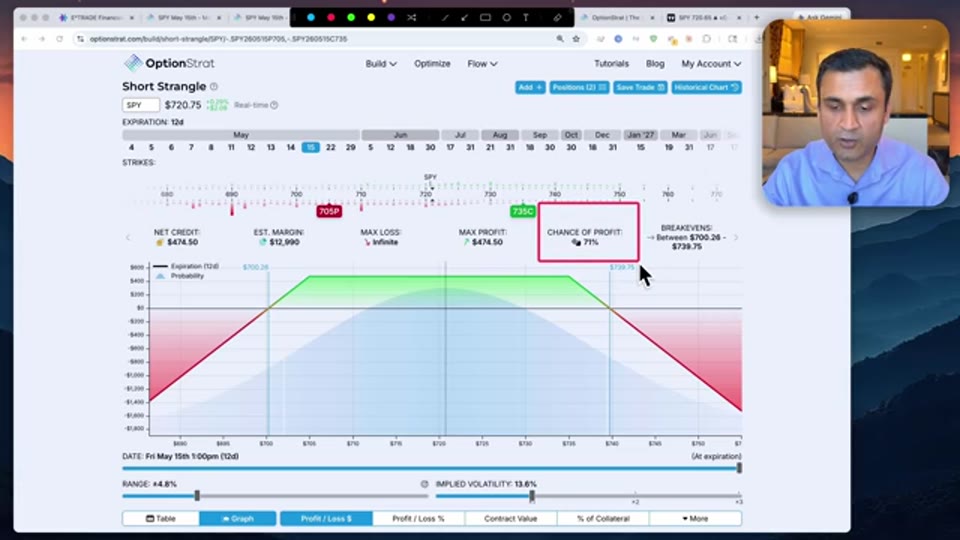960x540 pixels.
Task: Click the zoom magnifier icon in address bar
Action: pos(560,39)
